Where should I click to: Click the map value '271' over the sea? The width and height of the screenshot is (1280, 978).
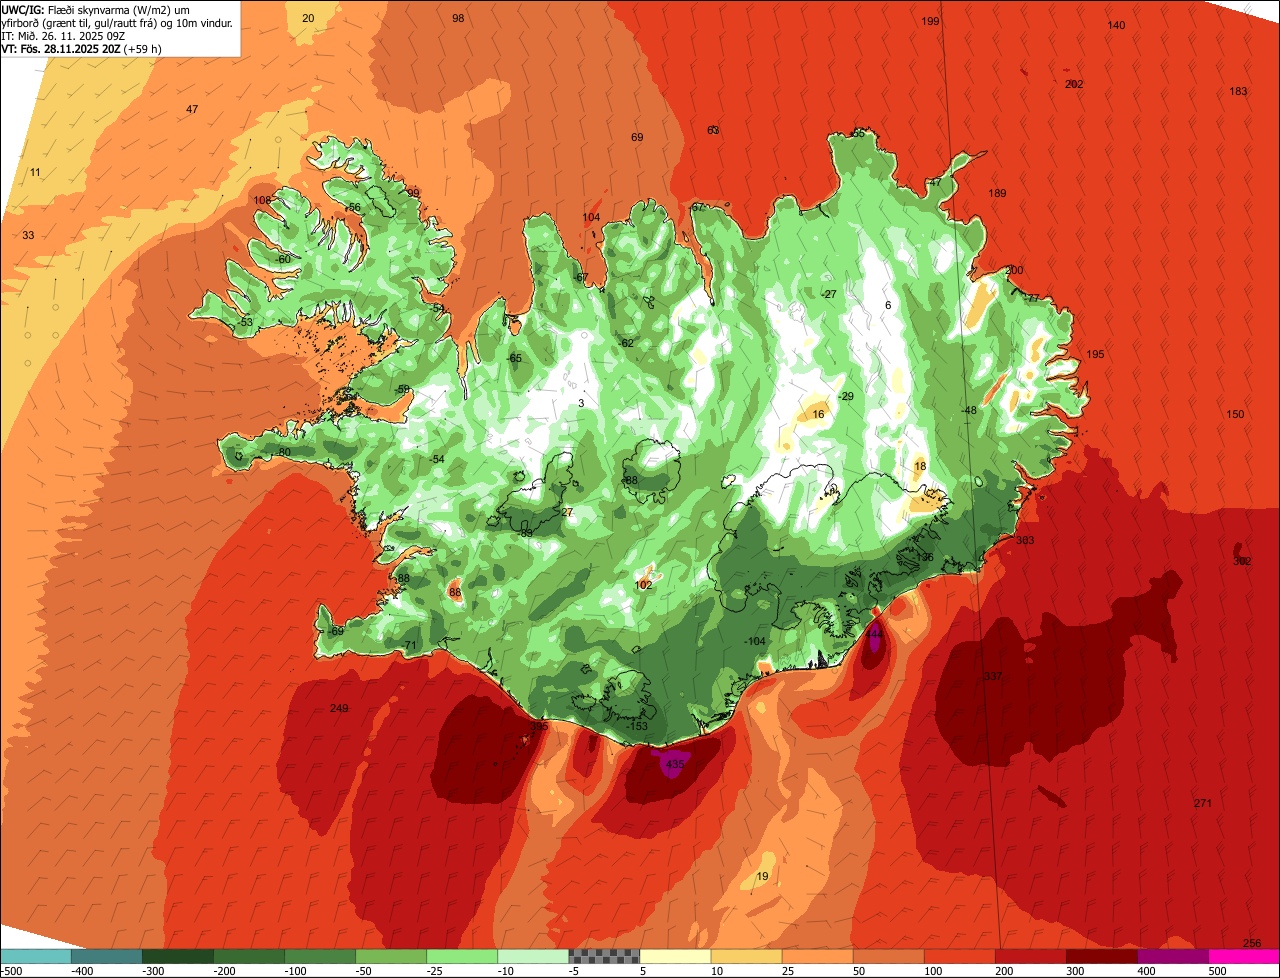(x=1203, y=803)
